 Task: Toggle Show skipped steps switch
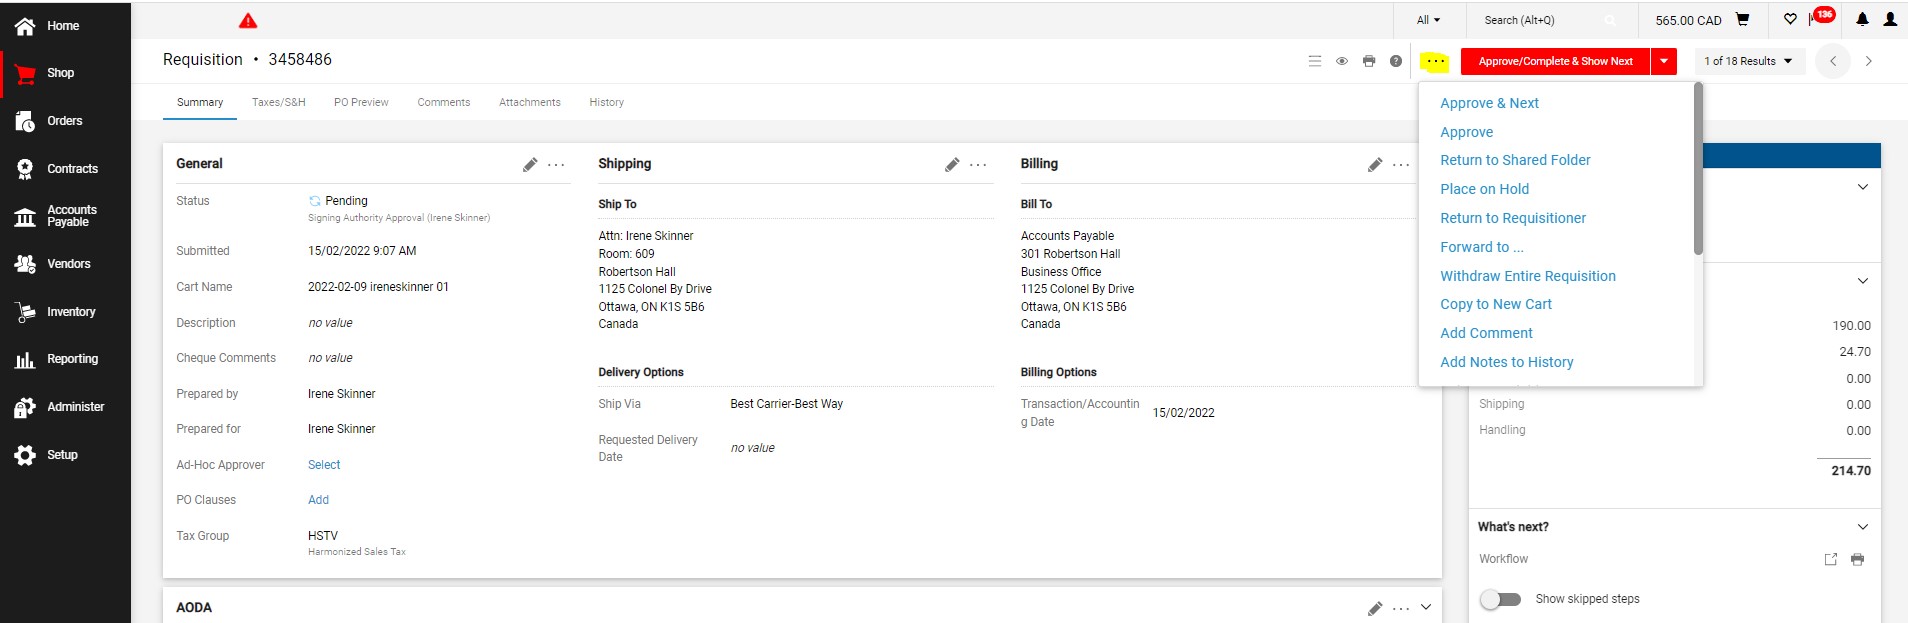[x=1500, y=599]
